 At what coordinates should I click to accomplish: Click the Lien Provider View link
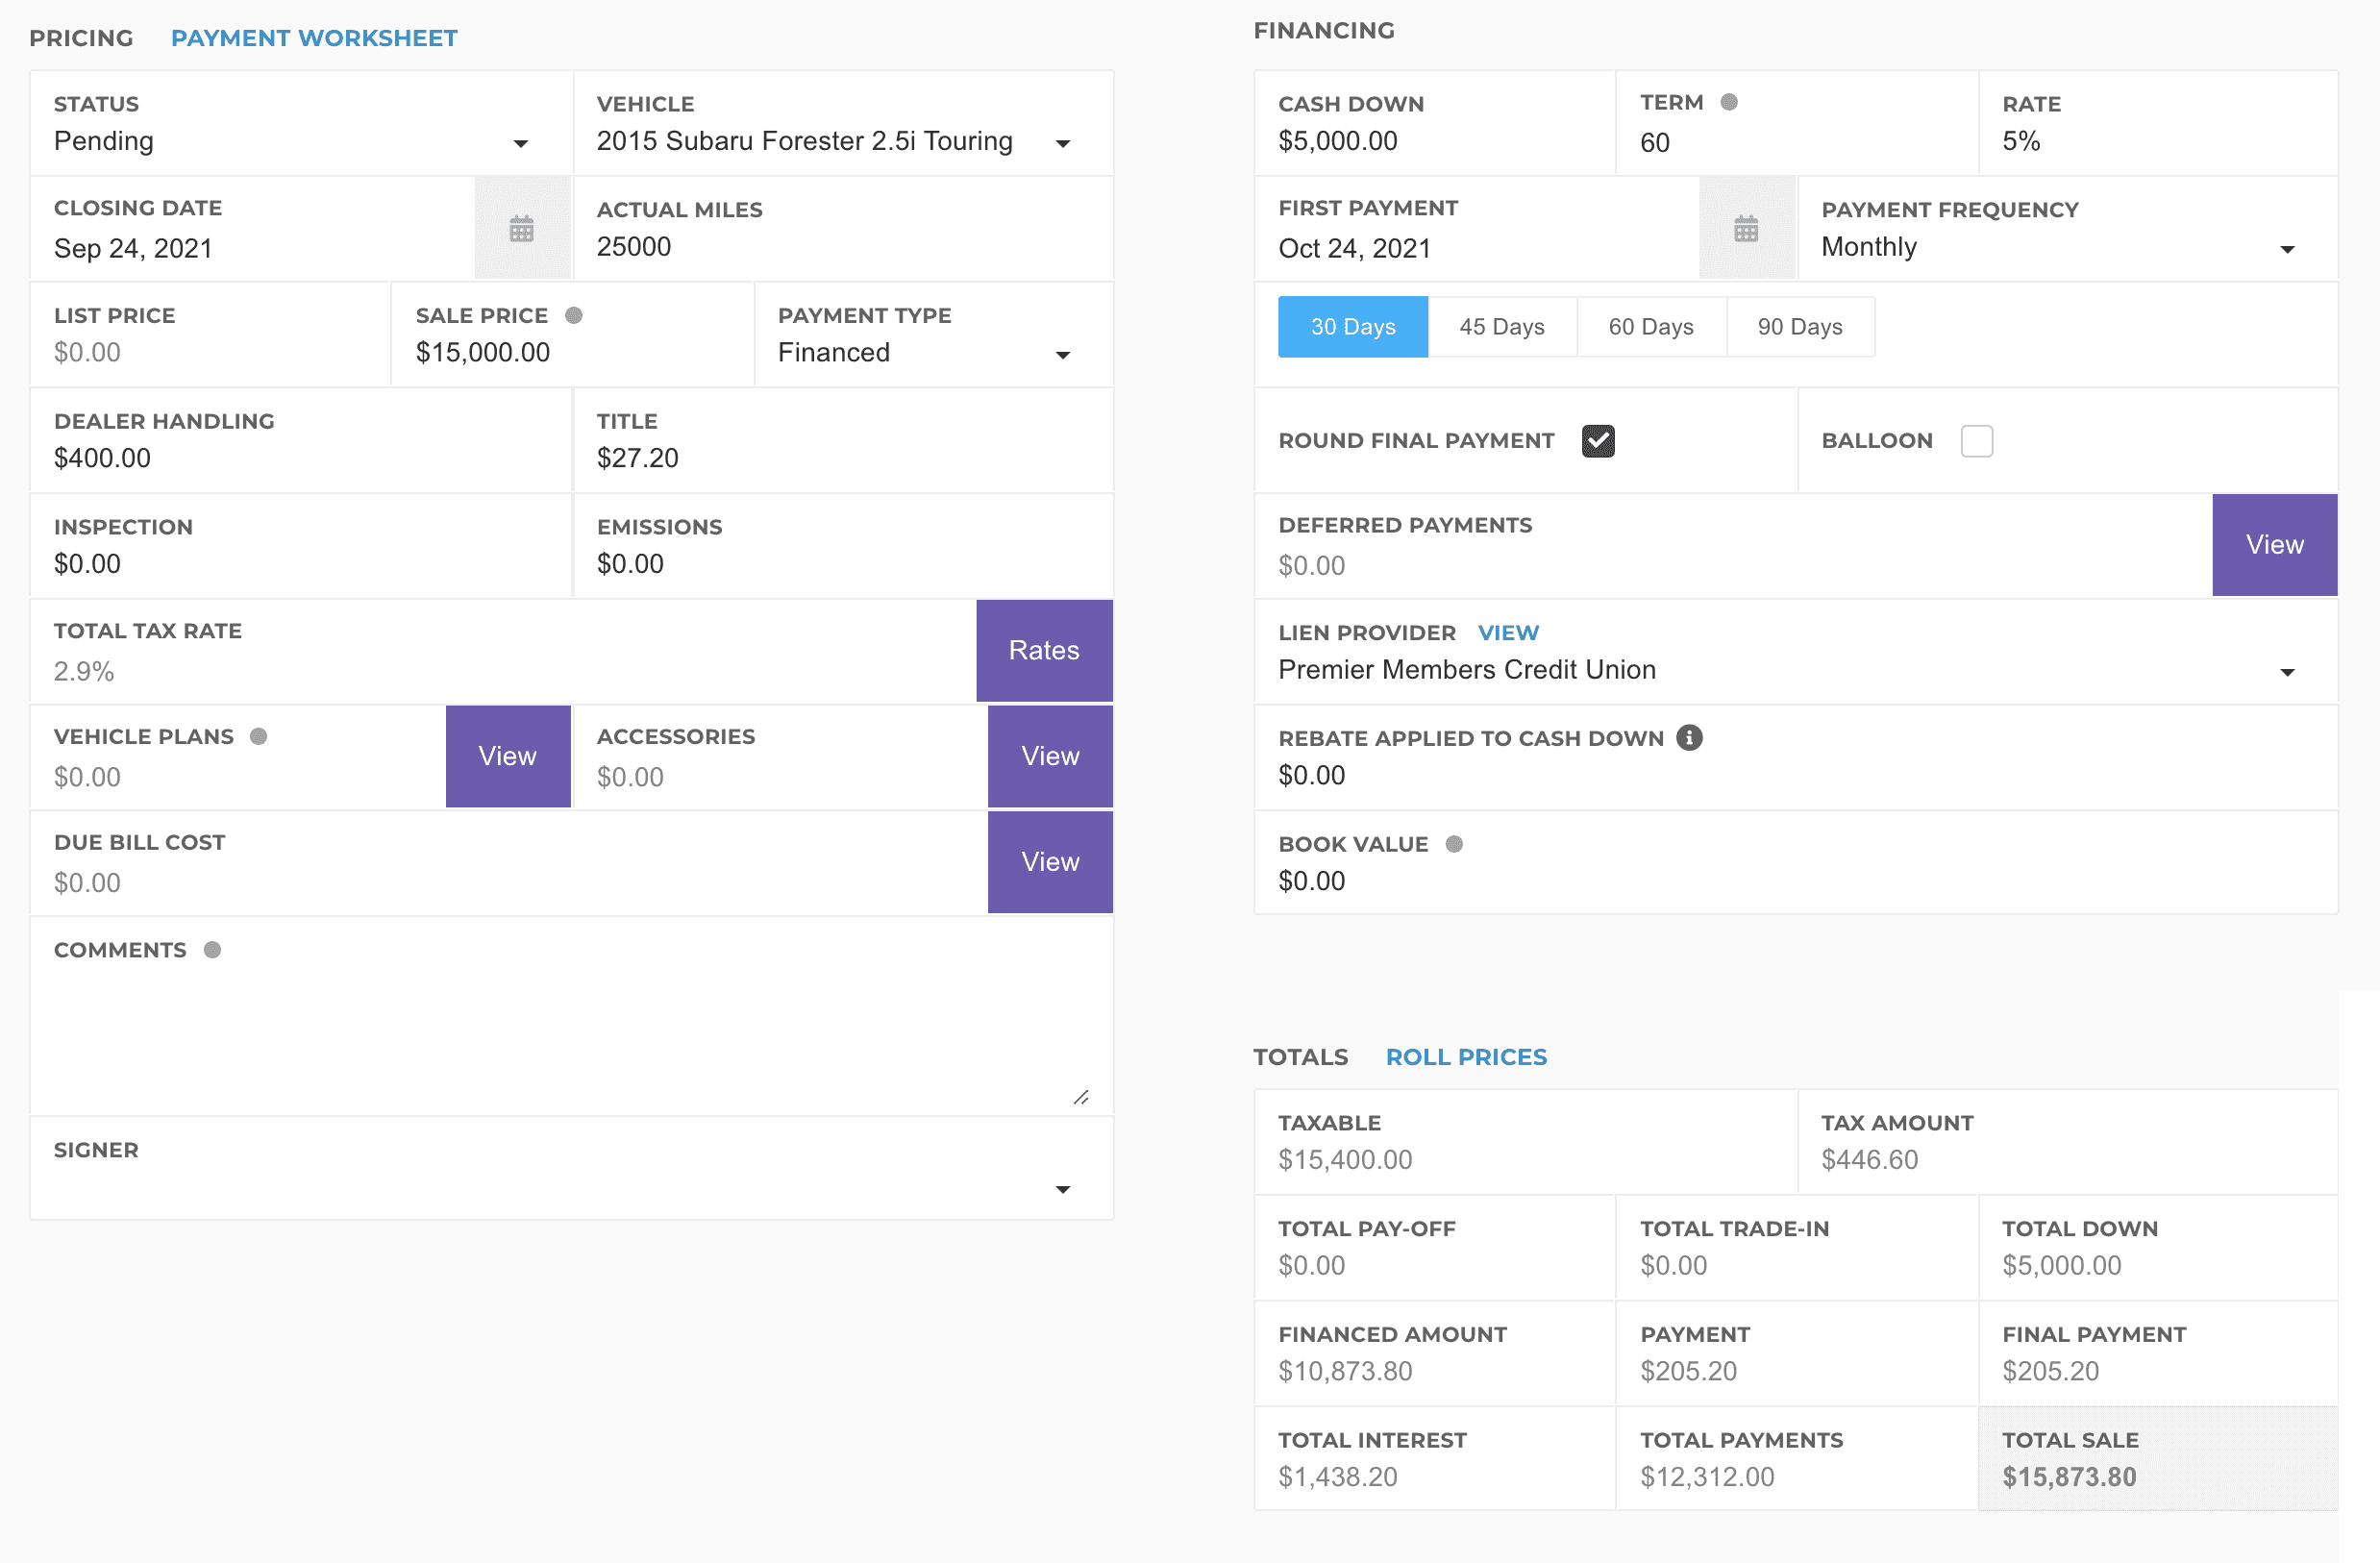click(1508, 633)
